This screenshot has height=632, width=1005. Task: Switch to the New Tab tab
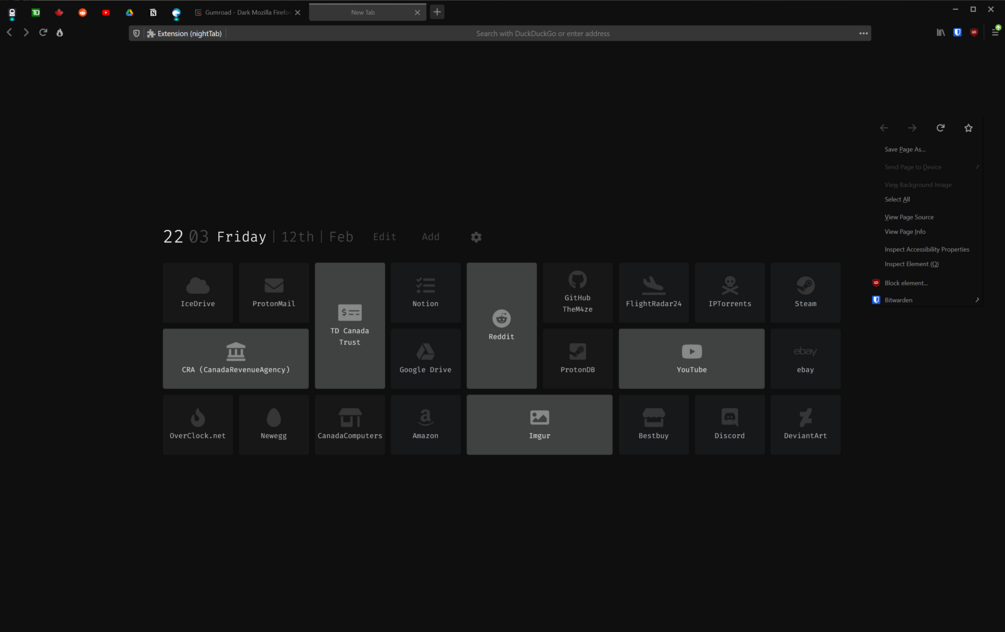pos(362,12)
